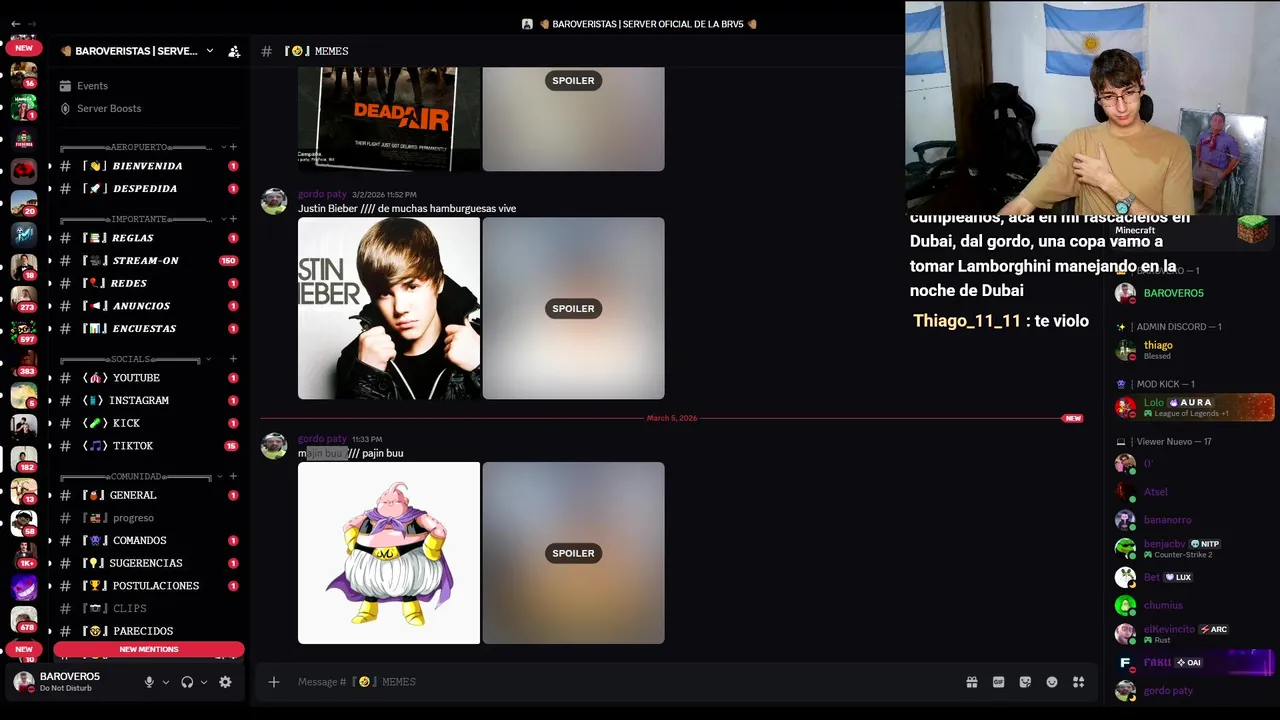Open the Justin Bieber image
This screenshot has width=1280, height=720.
389,308
